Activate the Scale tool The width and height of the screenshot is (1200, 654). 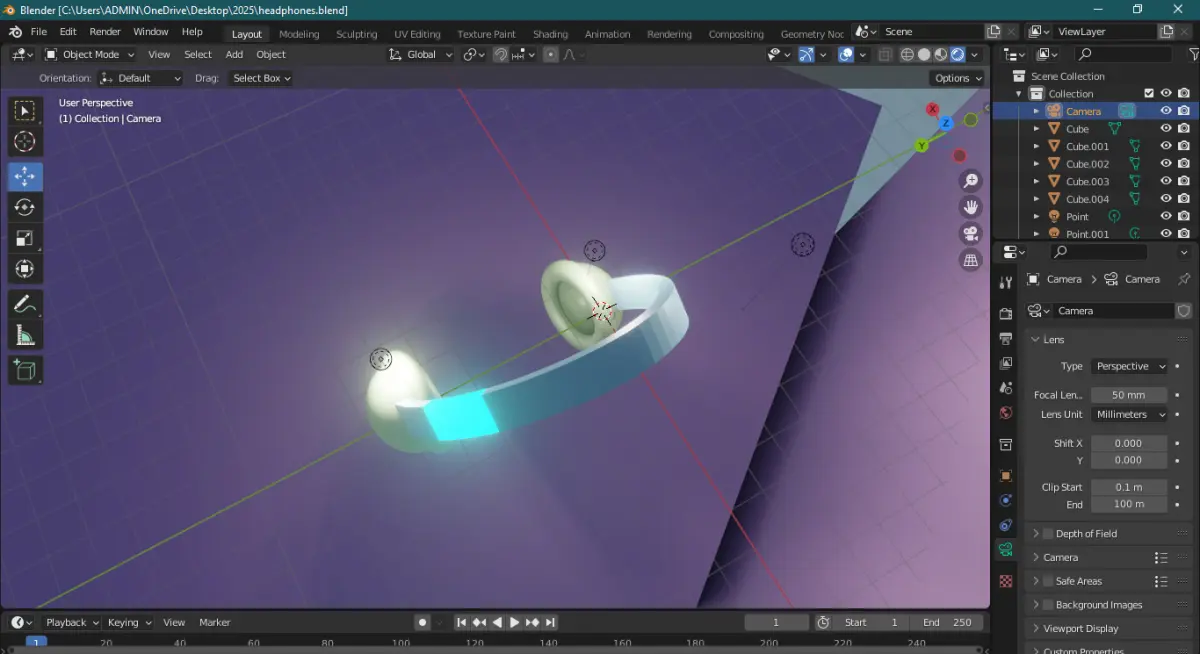pyautogui.click(x=25, y=238)
